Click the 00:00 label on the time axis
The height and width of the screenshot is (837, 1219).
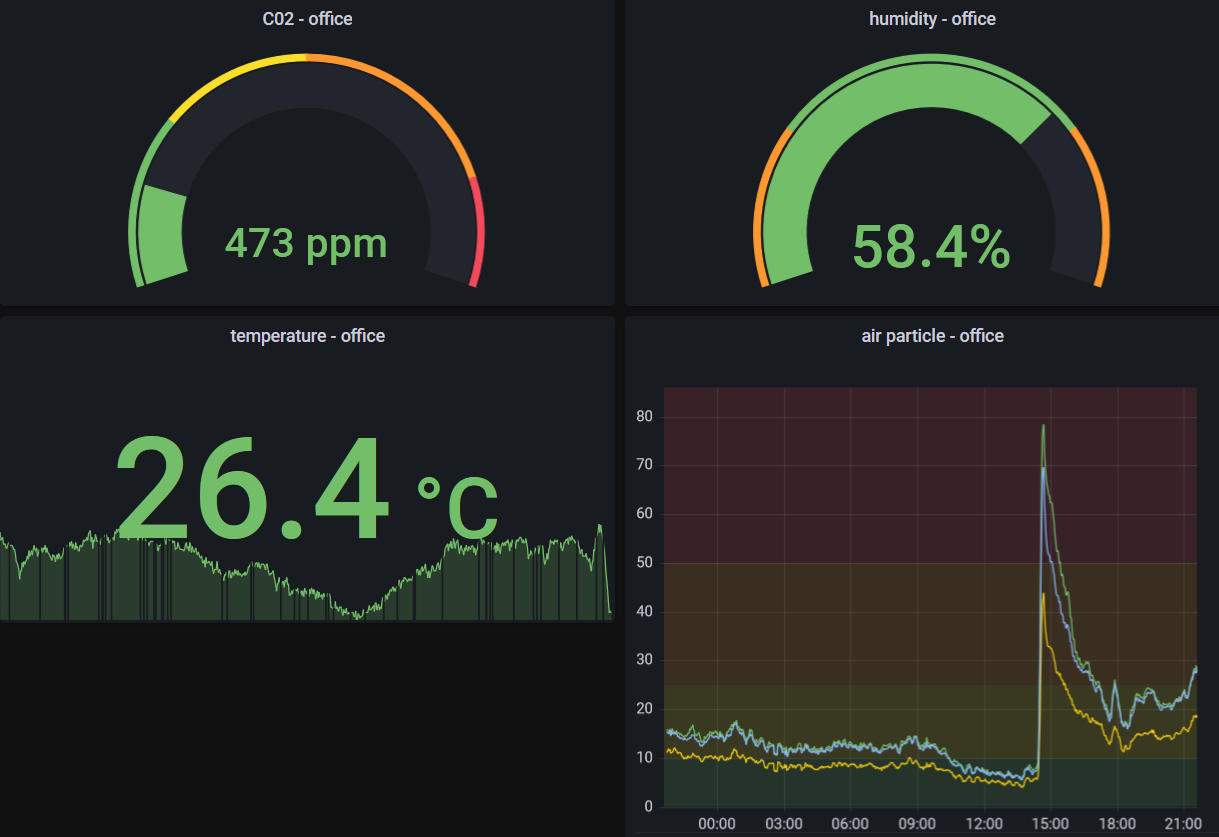pyautogui.click(x=716, y=824)
